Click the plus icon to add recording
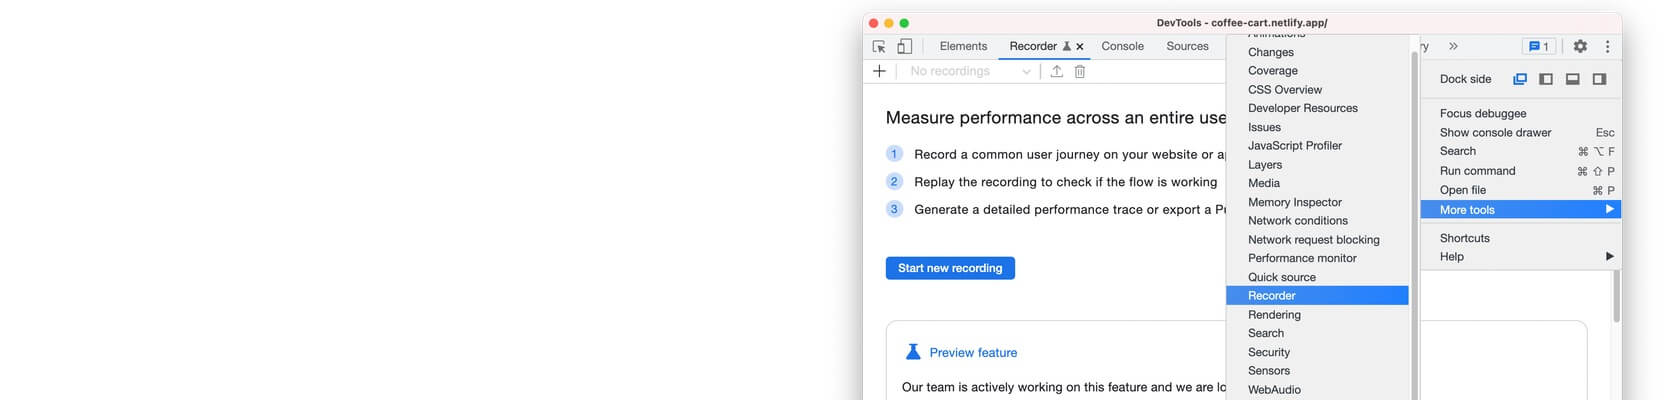The width and height of the screenshot is (1680, 400). point(880,72)
